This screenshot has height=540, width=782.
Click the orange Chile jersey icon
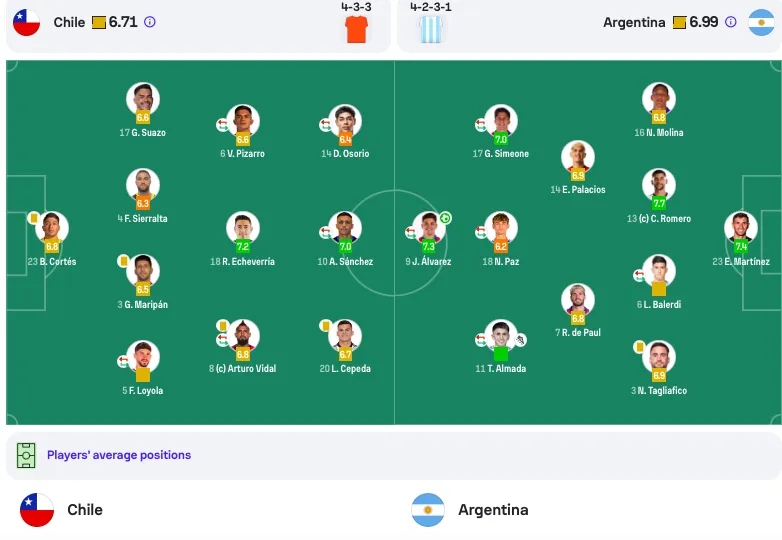[x=357, y=29]
